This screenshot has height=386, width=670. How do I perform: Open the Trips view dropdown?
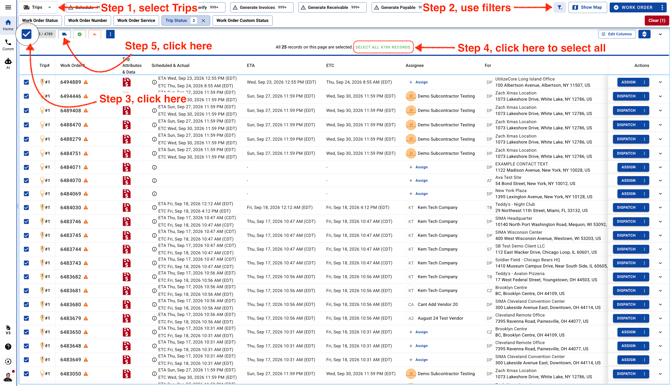point(38,7)
